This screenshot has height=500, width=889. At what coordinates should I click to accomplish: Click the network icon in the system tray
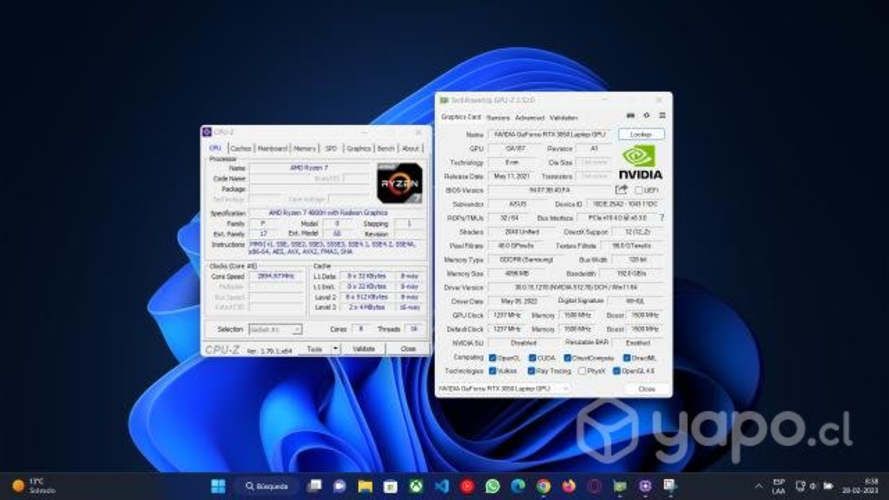pos(801,486)
